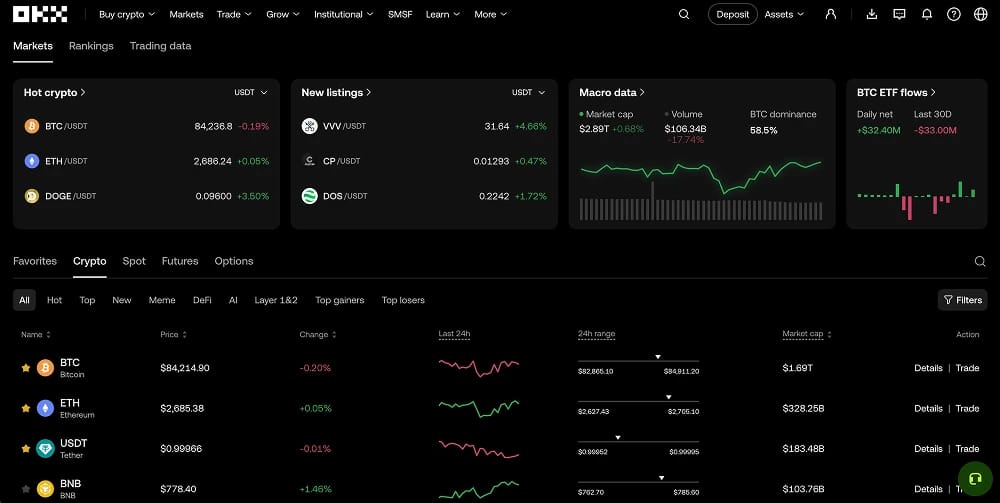
Task: Click the search icon above the crypto table
Action: pos(980,261)
